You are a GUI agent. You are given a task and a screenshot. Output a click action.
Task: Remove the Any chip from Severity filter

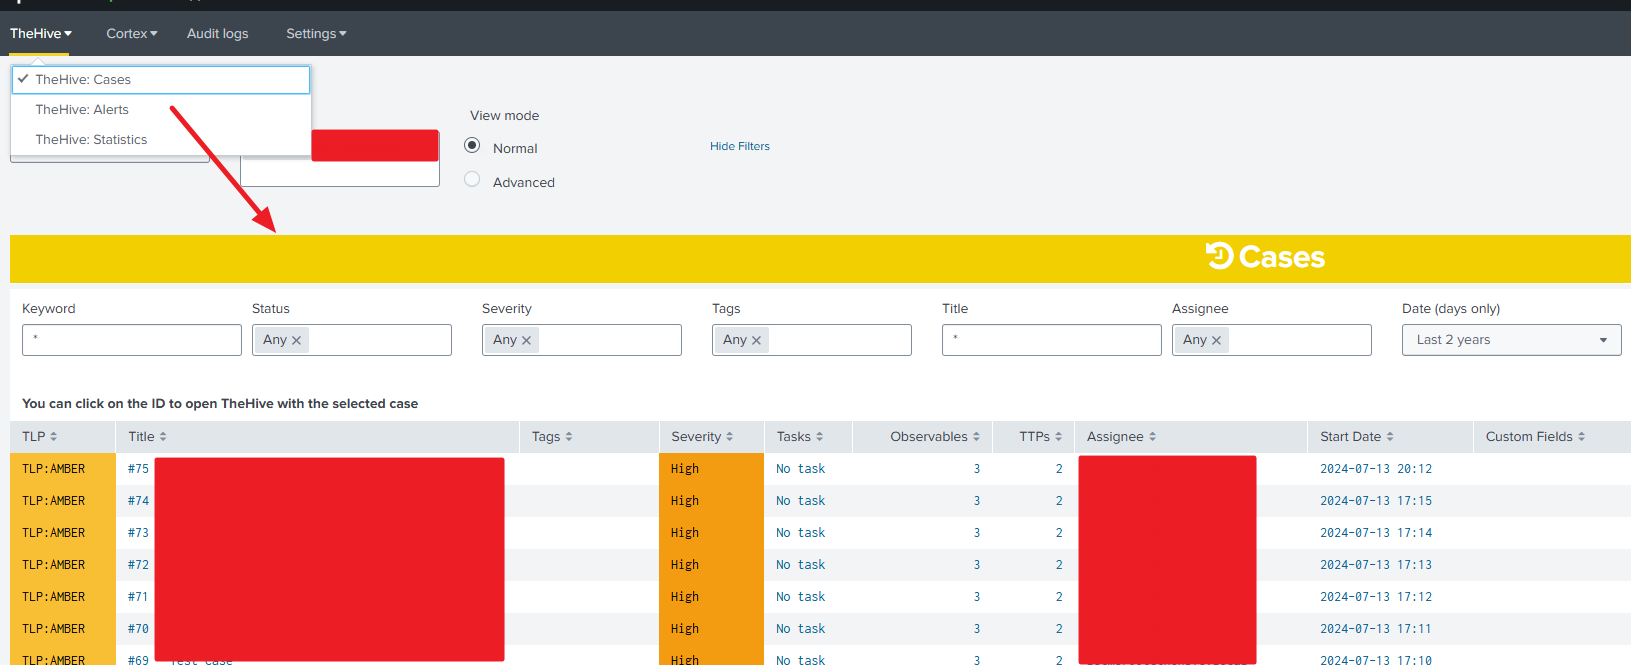click(x=526, y=340)
